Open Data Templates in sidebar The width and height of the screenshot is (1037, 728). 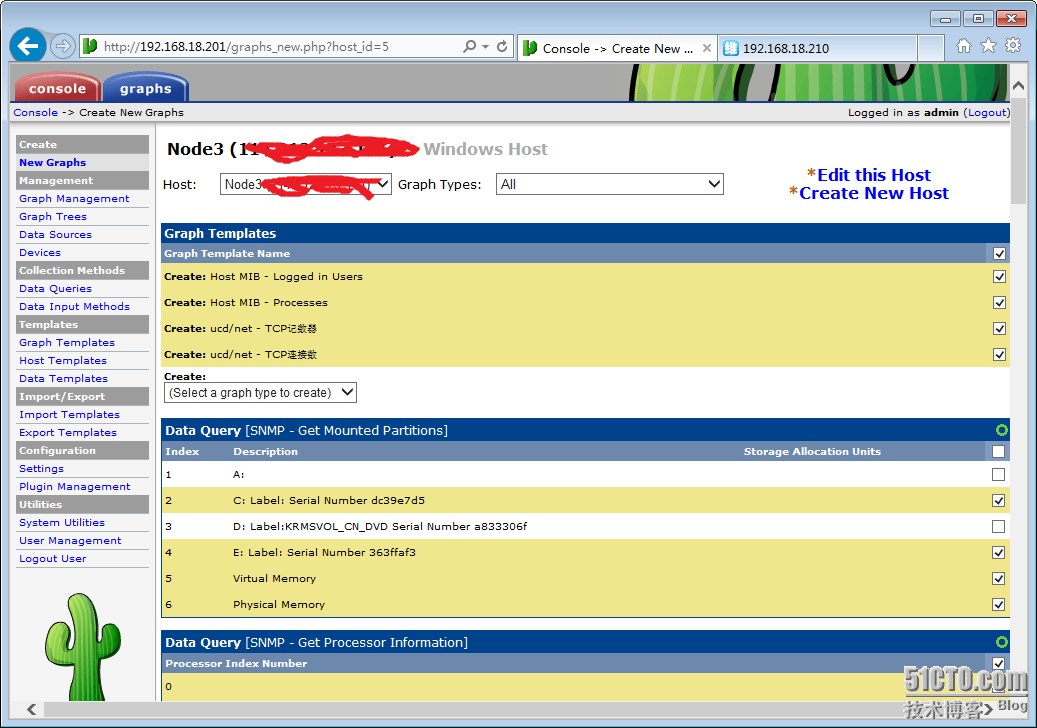coord(63,378)
